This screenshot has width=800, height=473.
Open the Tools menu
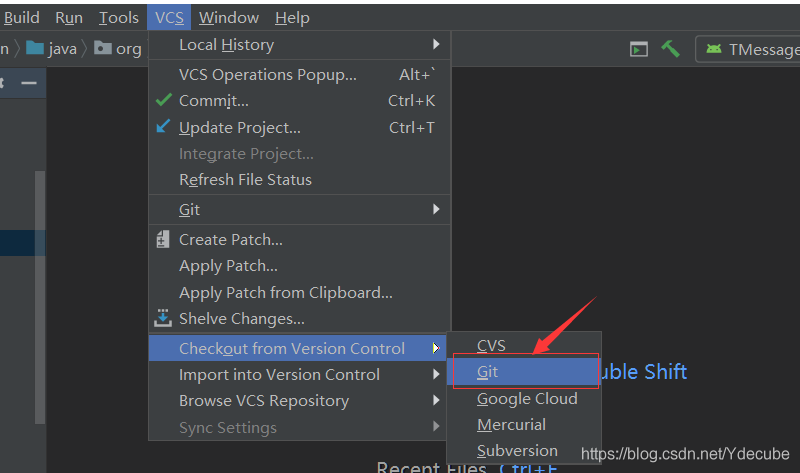(119, 18)
